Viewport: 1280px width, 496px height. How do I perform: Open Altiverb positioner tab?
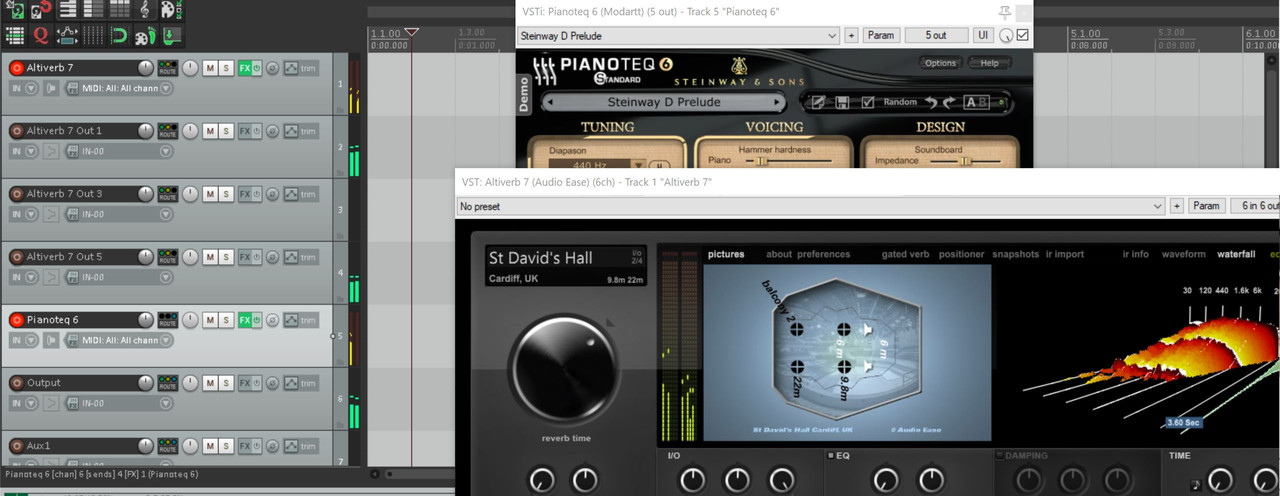(961, 254)
